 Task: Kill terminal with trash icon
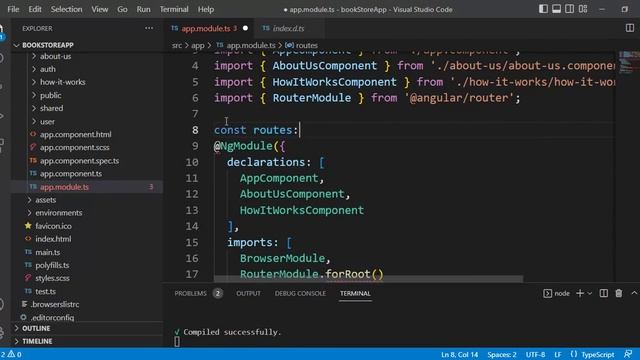[619, 293]
